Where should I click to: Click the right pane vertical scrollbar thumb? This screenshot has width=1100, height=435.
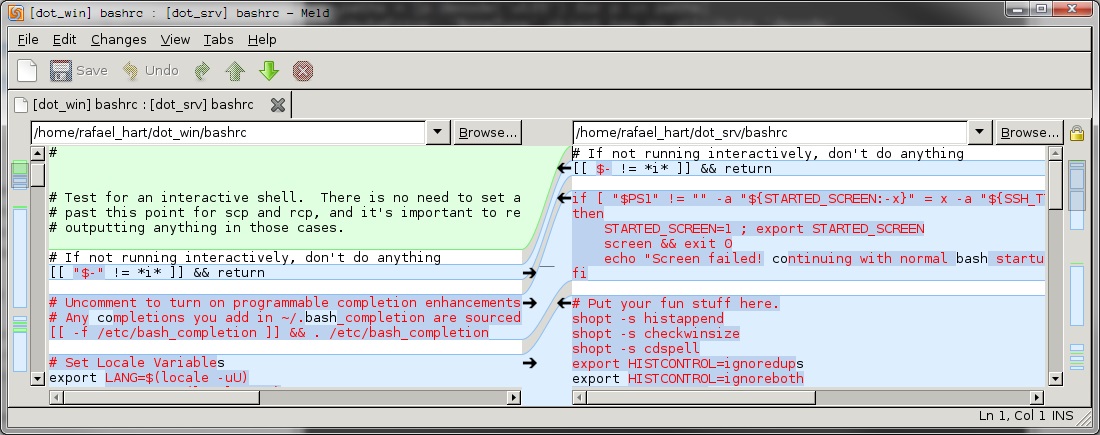tap(1055, 185)
